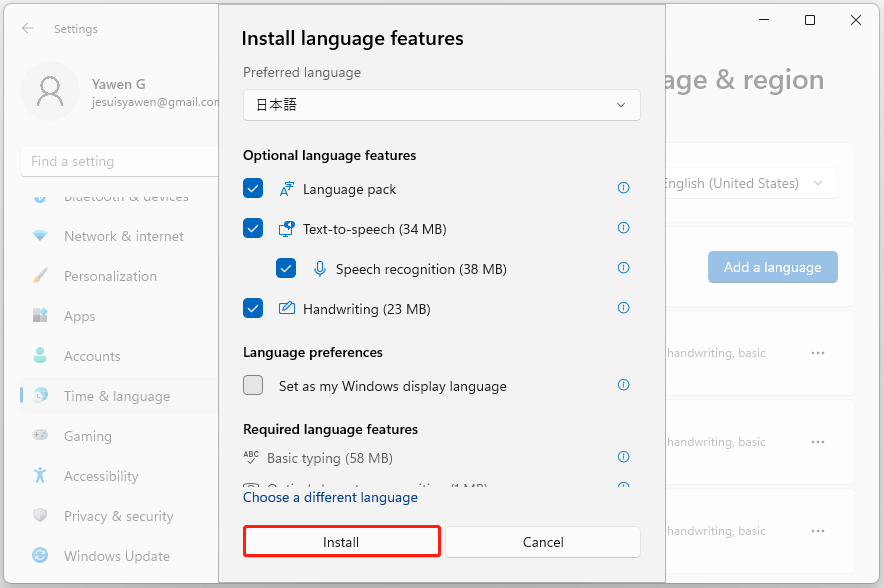Screen dimensions: 884x588
Task: Enable Set as my Windows display language
Action: click(253, 385)
